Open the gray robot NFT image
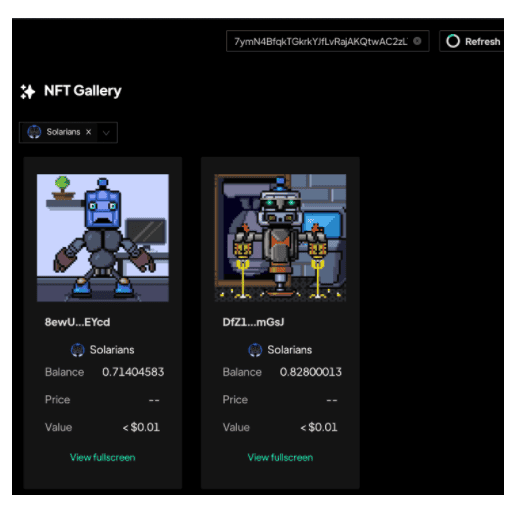The width and height of the screenshot is (518, 505). [x=280, y=238]
